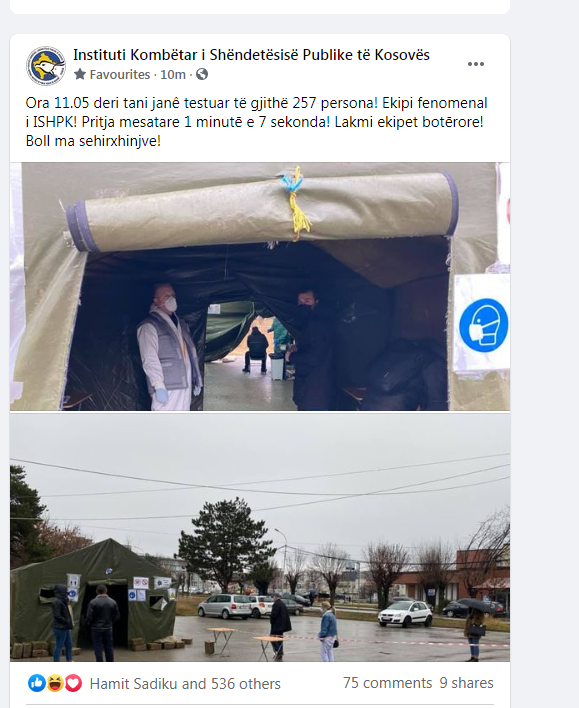This screenshot has height=708, width=579.
Task: Click the post text starting Ora 11.05
Action: point(256,122)
